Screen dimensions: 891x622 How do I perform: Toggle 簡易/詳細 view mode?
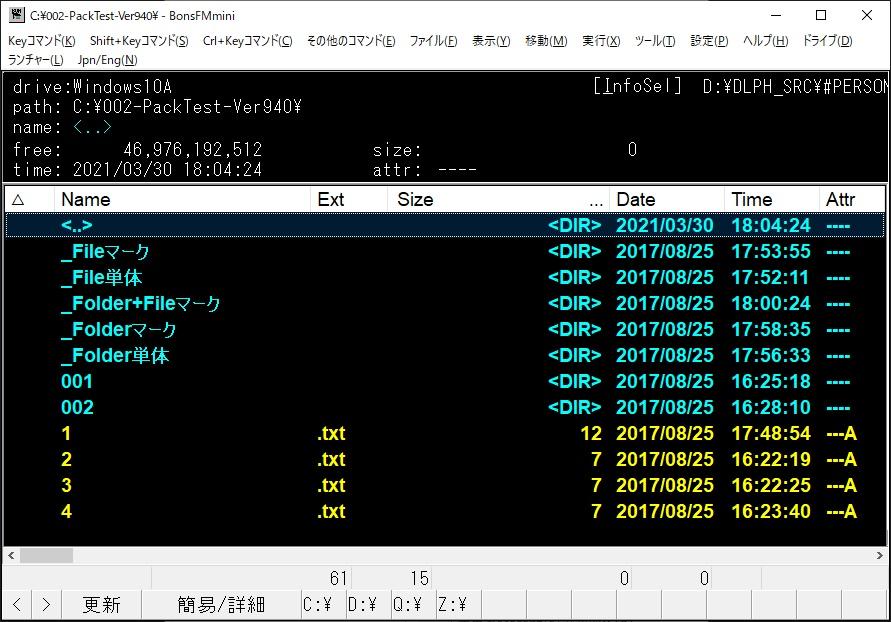click(x=221, y=604)
